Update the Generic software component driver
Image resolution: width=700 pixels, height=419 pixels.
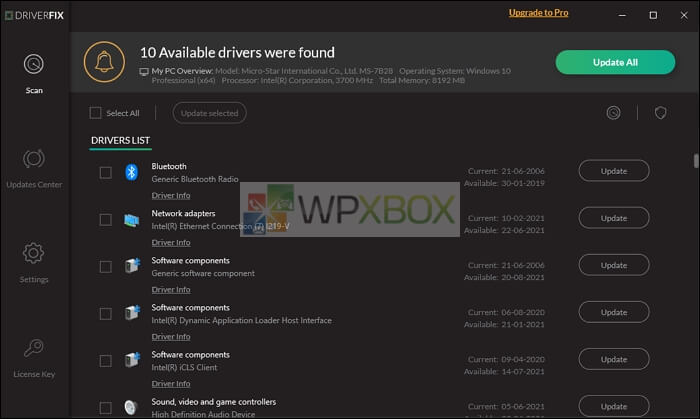614,266
